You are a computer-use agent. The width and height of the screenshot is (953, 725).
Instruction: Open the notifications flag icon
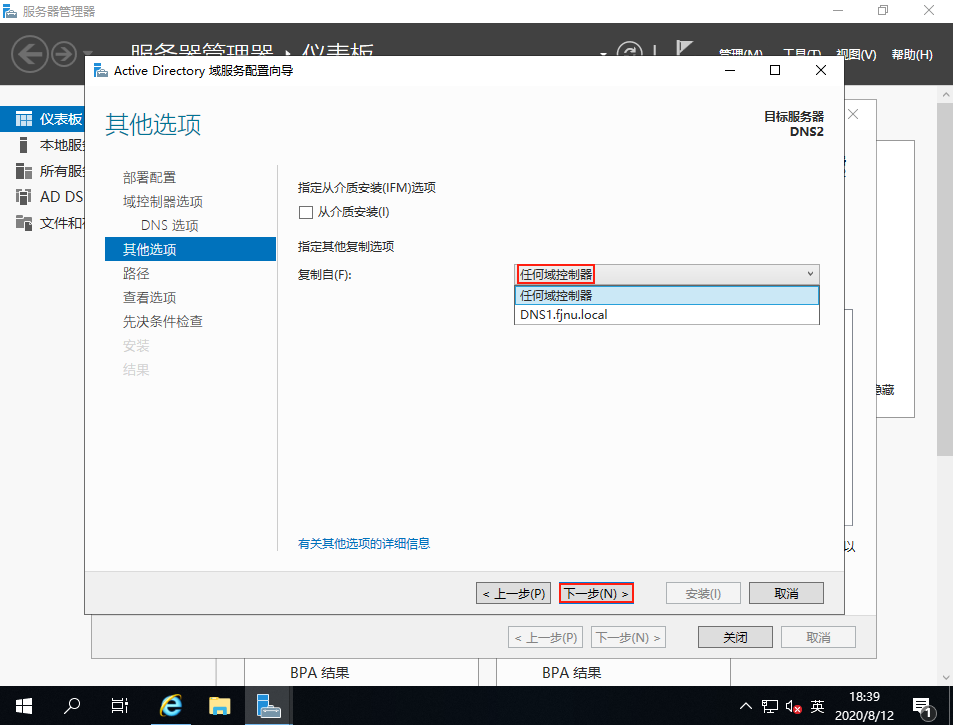coord(684,49)
